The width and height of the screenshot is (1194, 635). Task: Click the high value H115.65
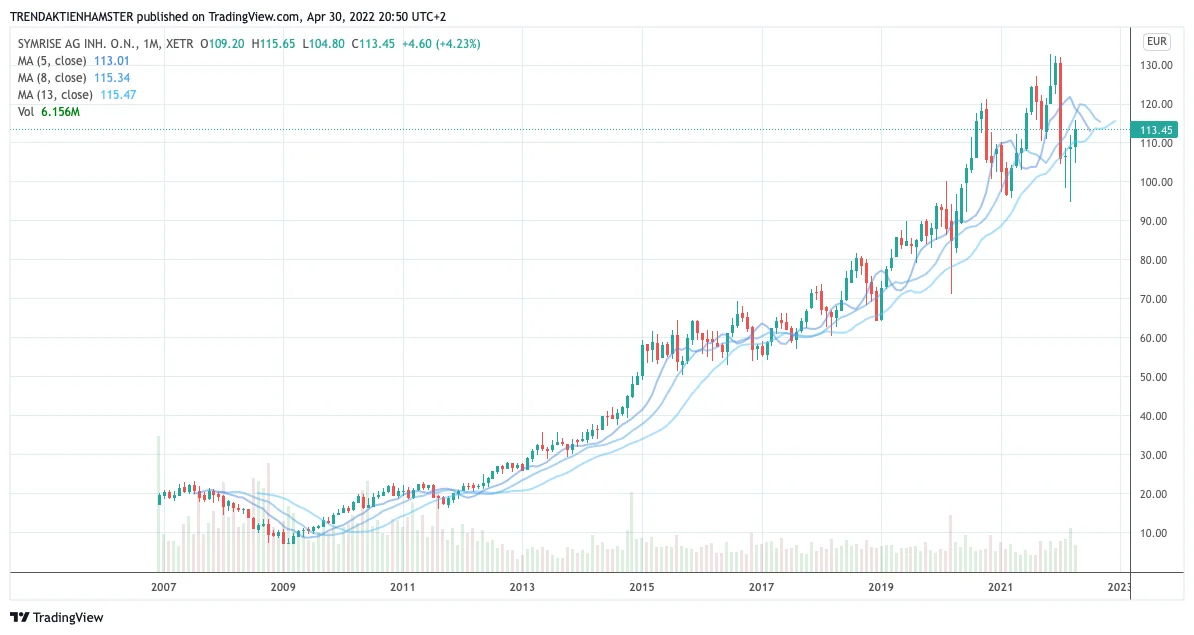[x=273, y=44]
